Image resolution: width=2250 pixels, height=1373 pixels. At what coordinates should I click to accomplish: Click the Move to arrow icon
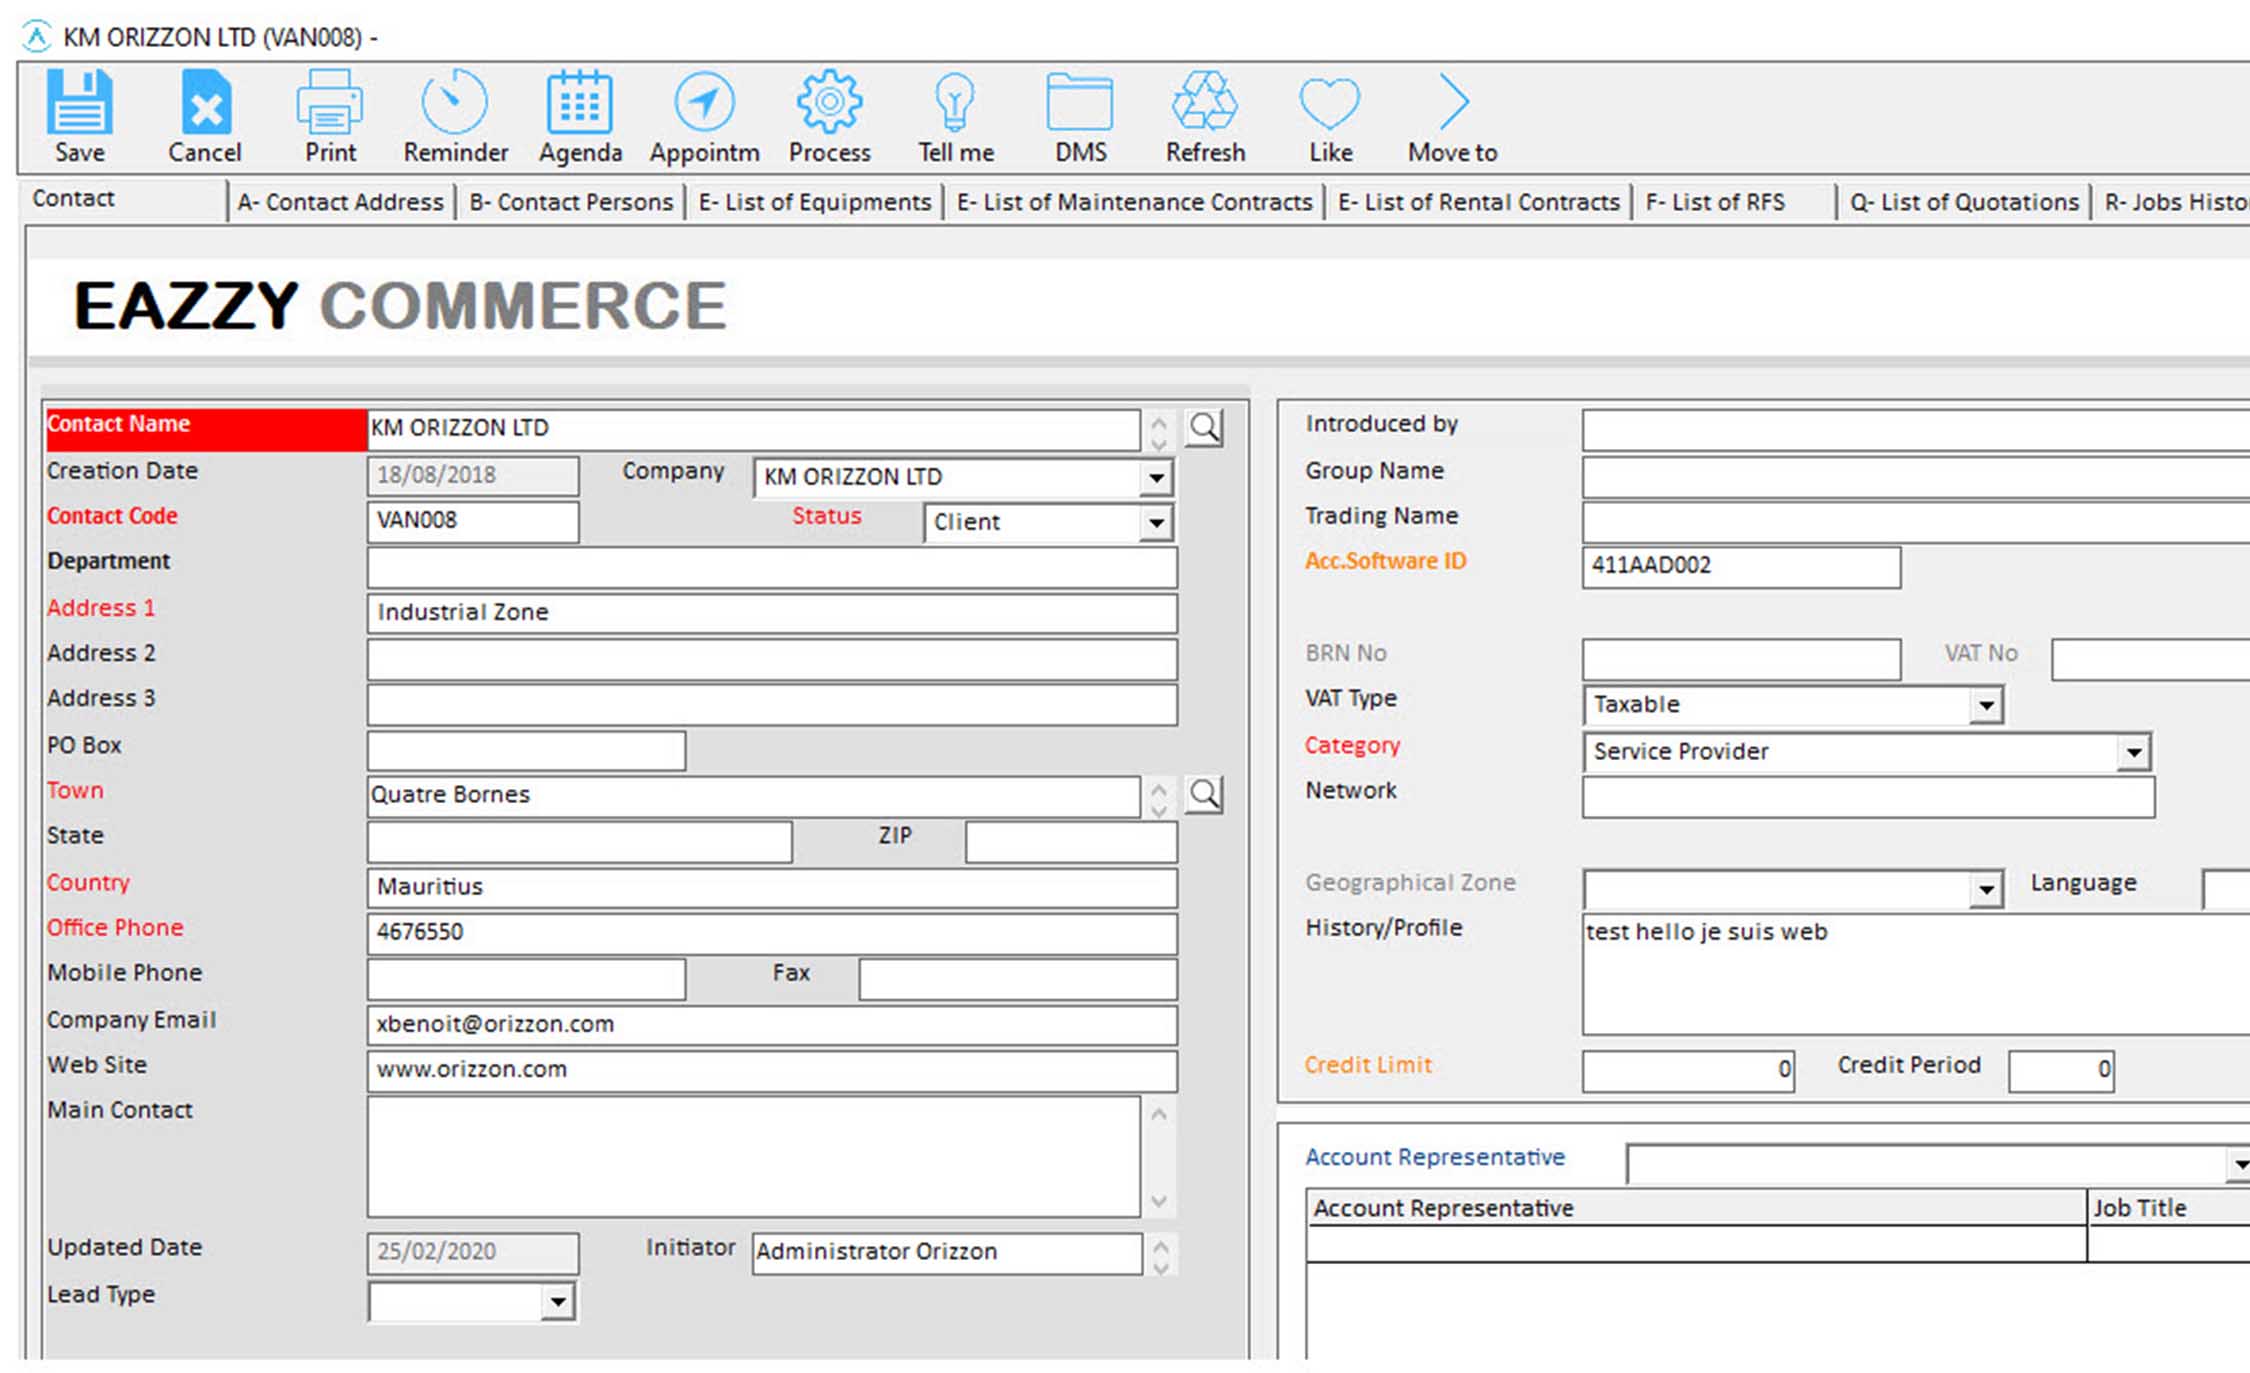point(1453,101)
